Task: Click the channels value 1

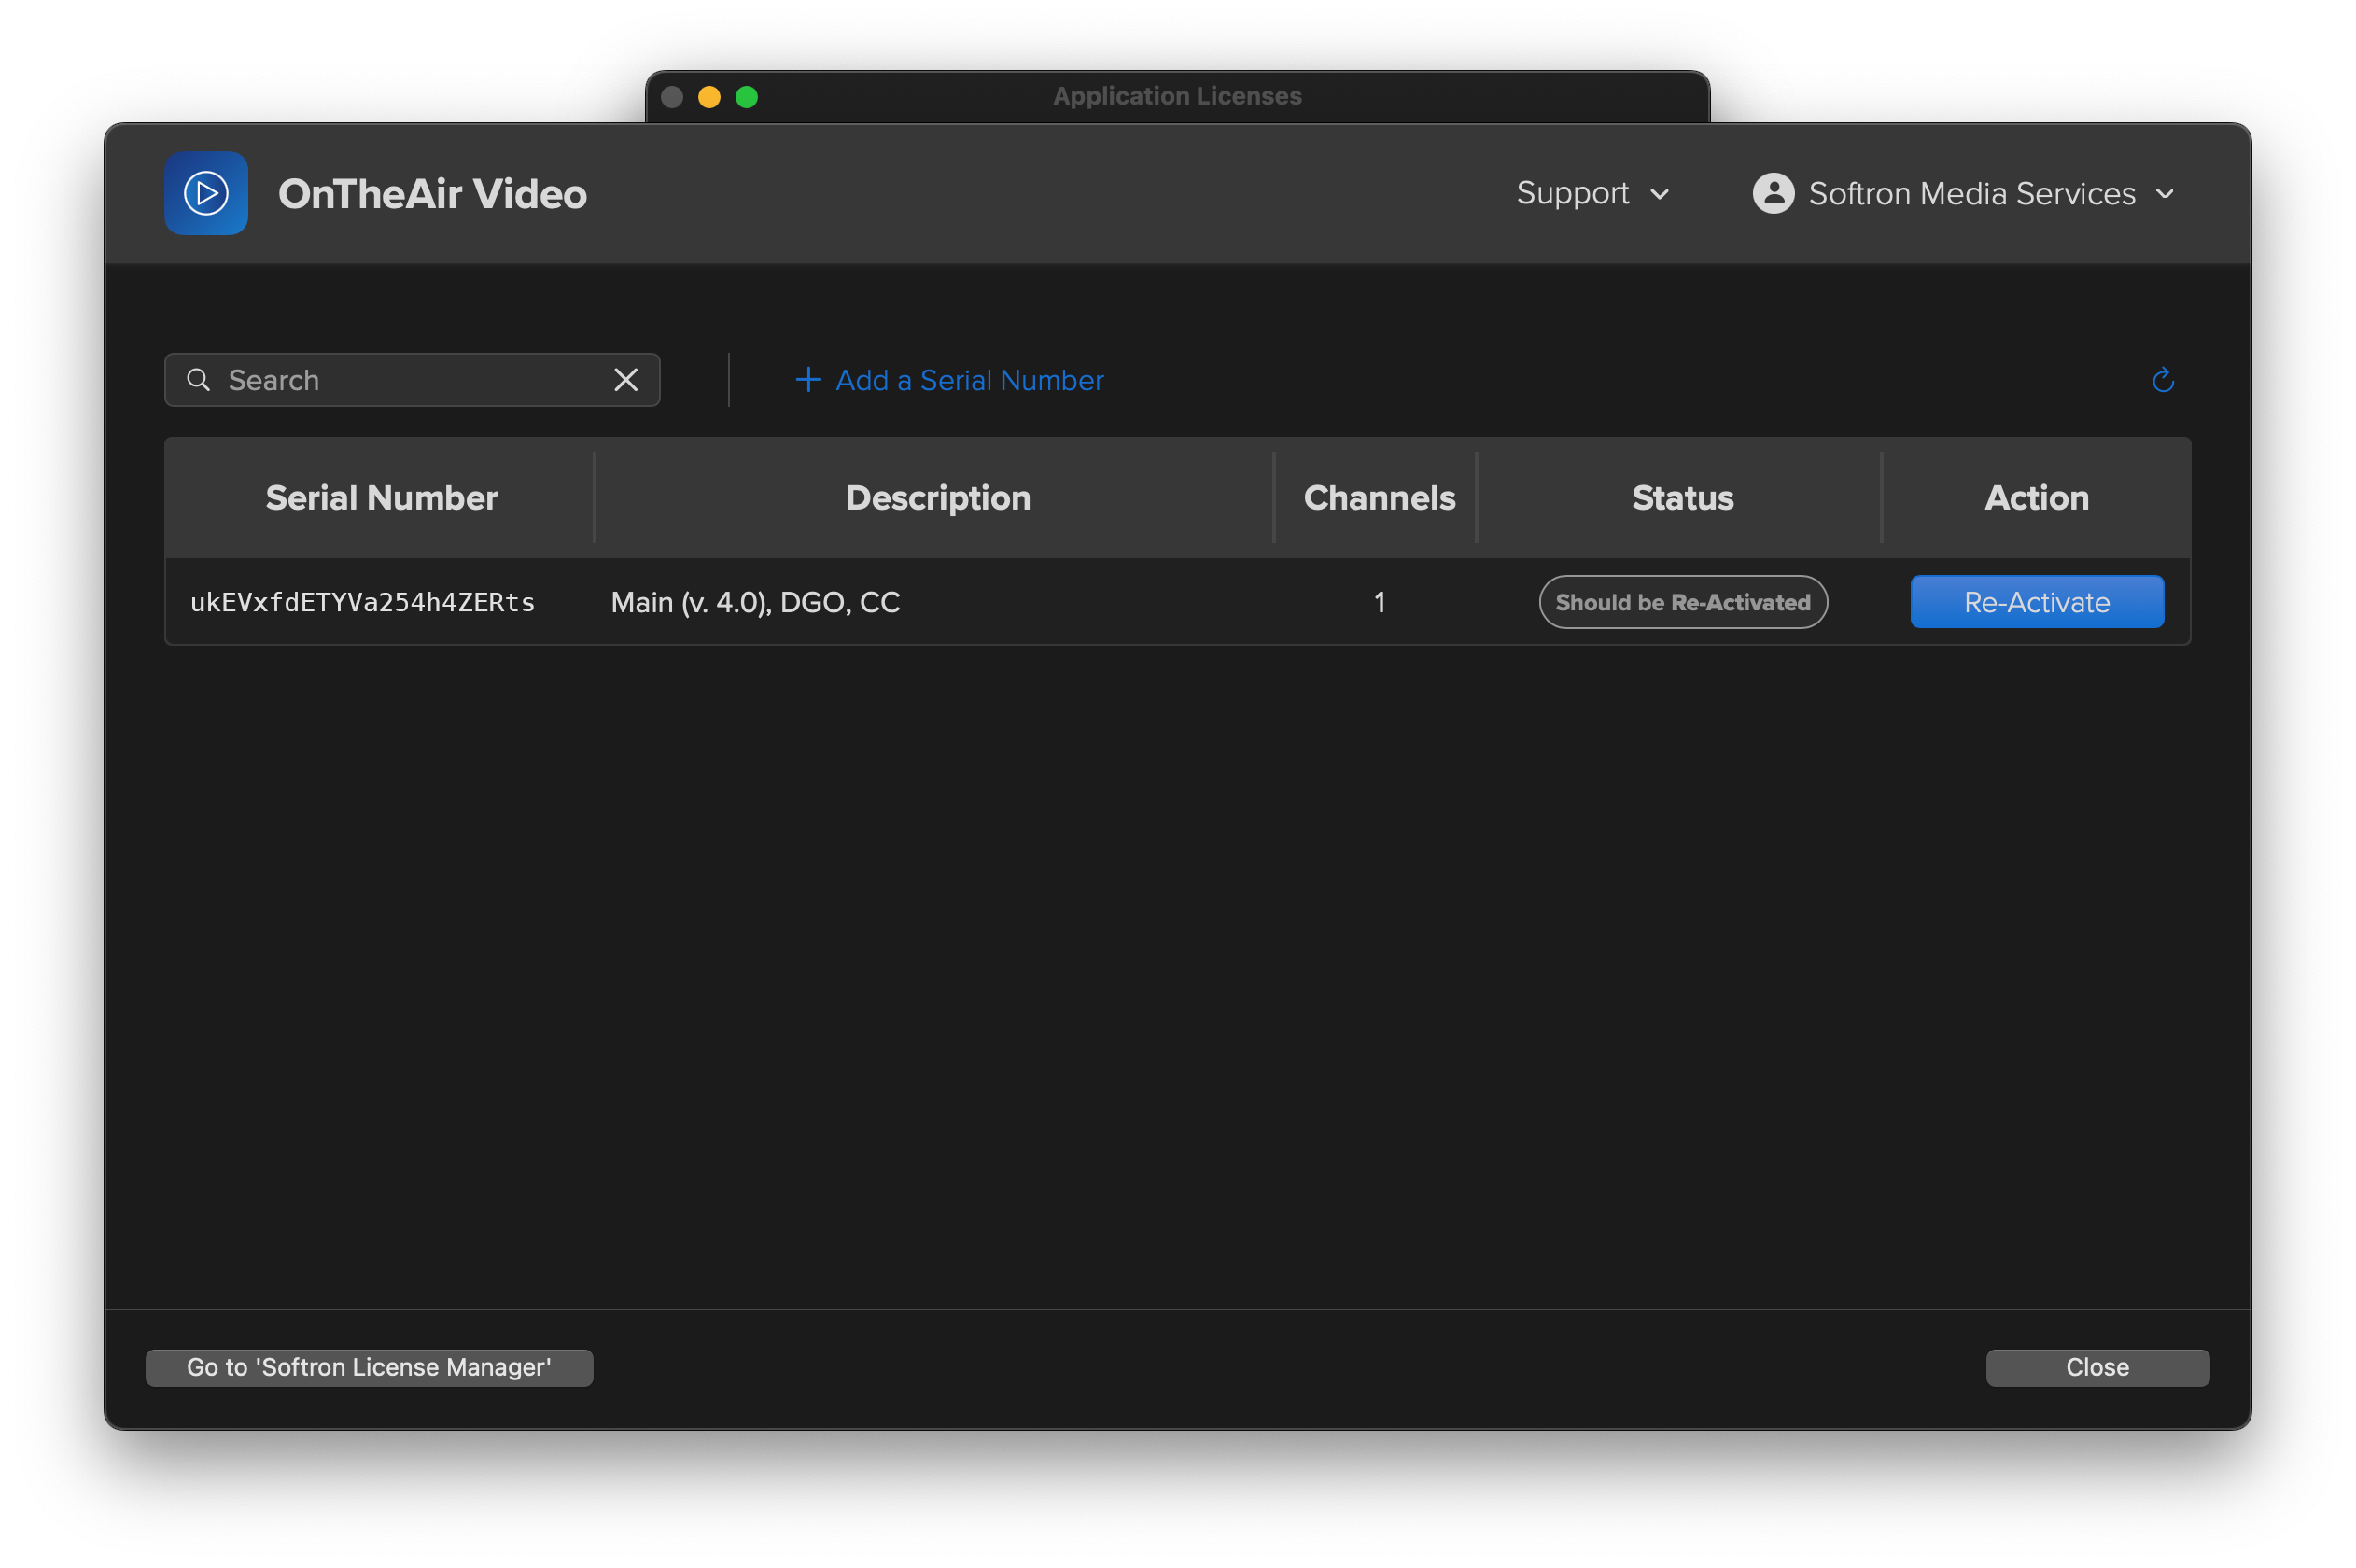Action: (x=1379, y=602)
